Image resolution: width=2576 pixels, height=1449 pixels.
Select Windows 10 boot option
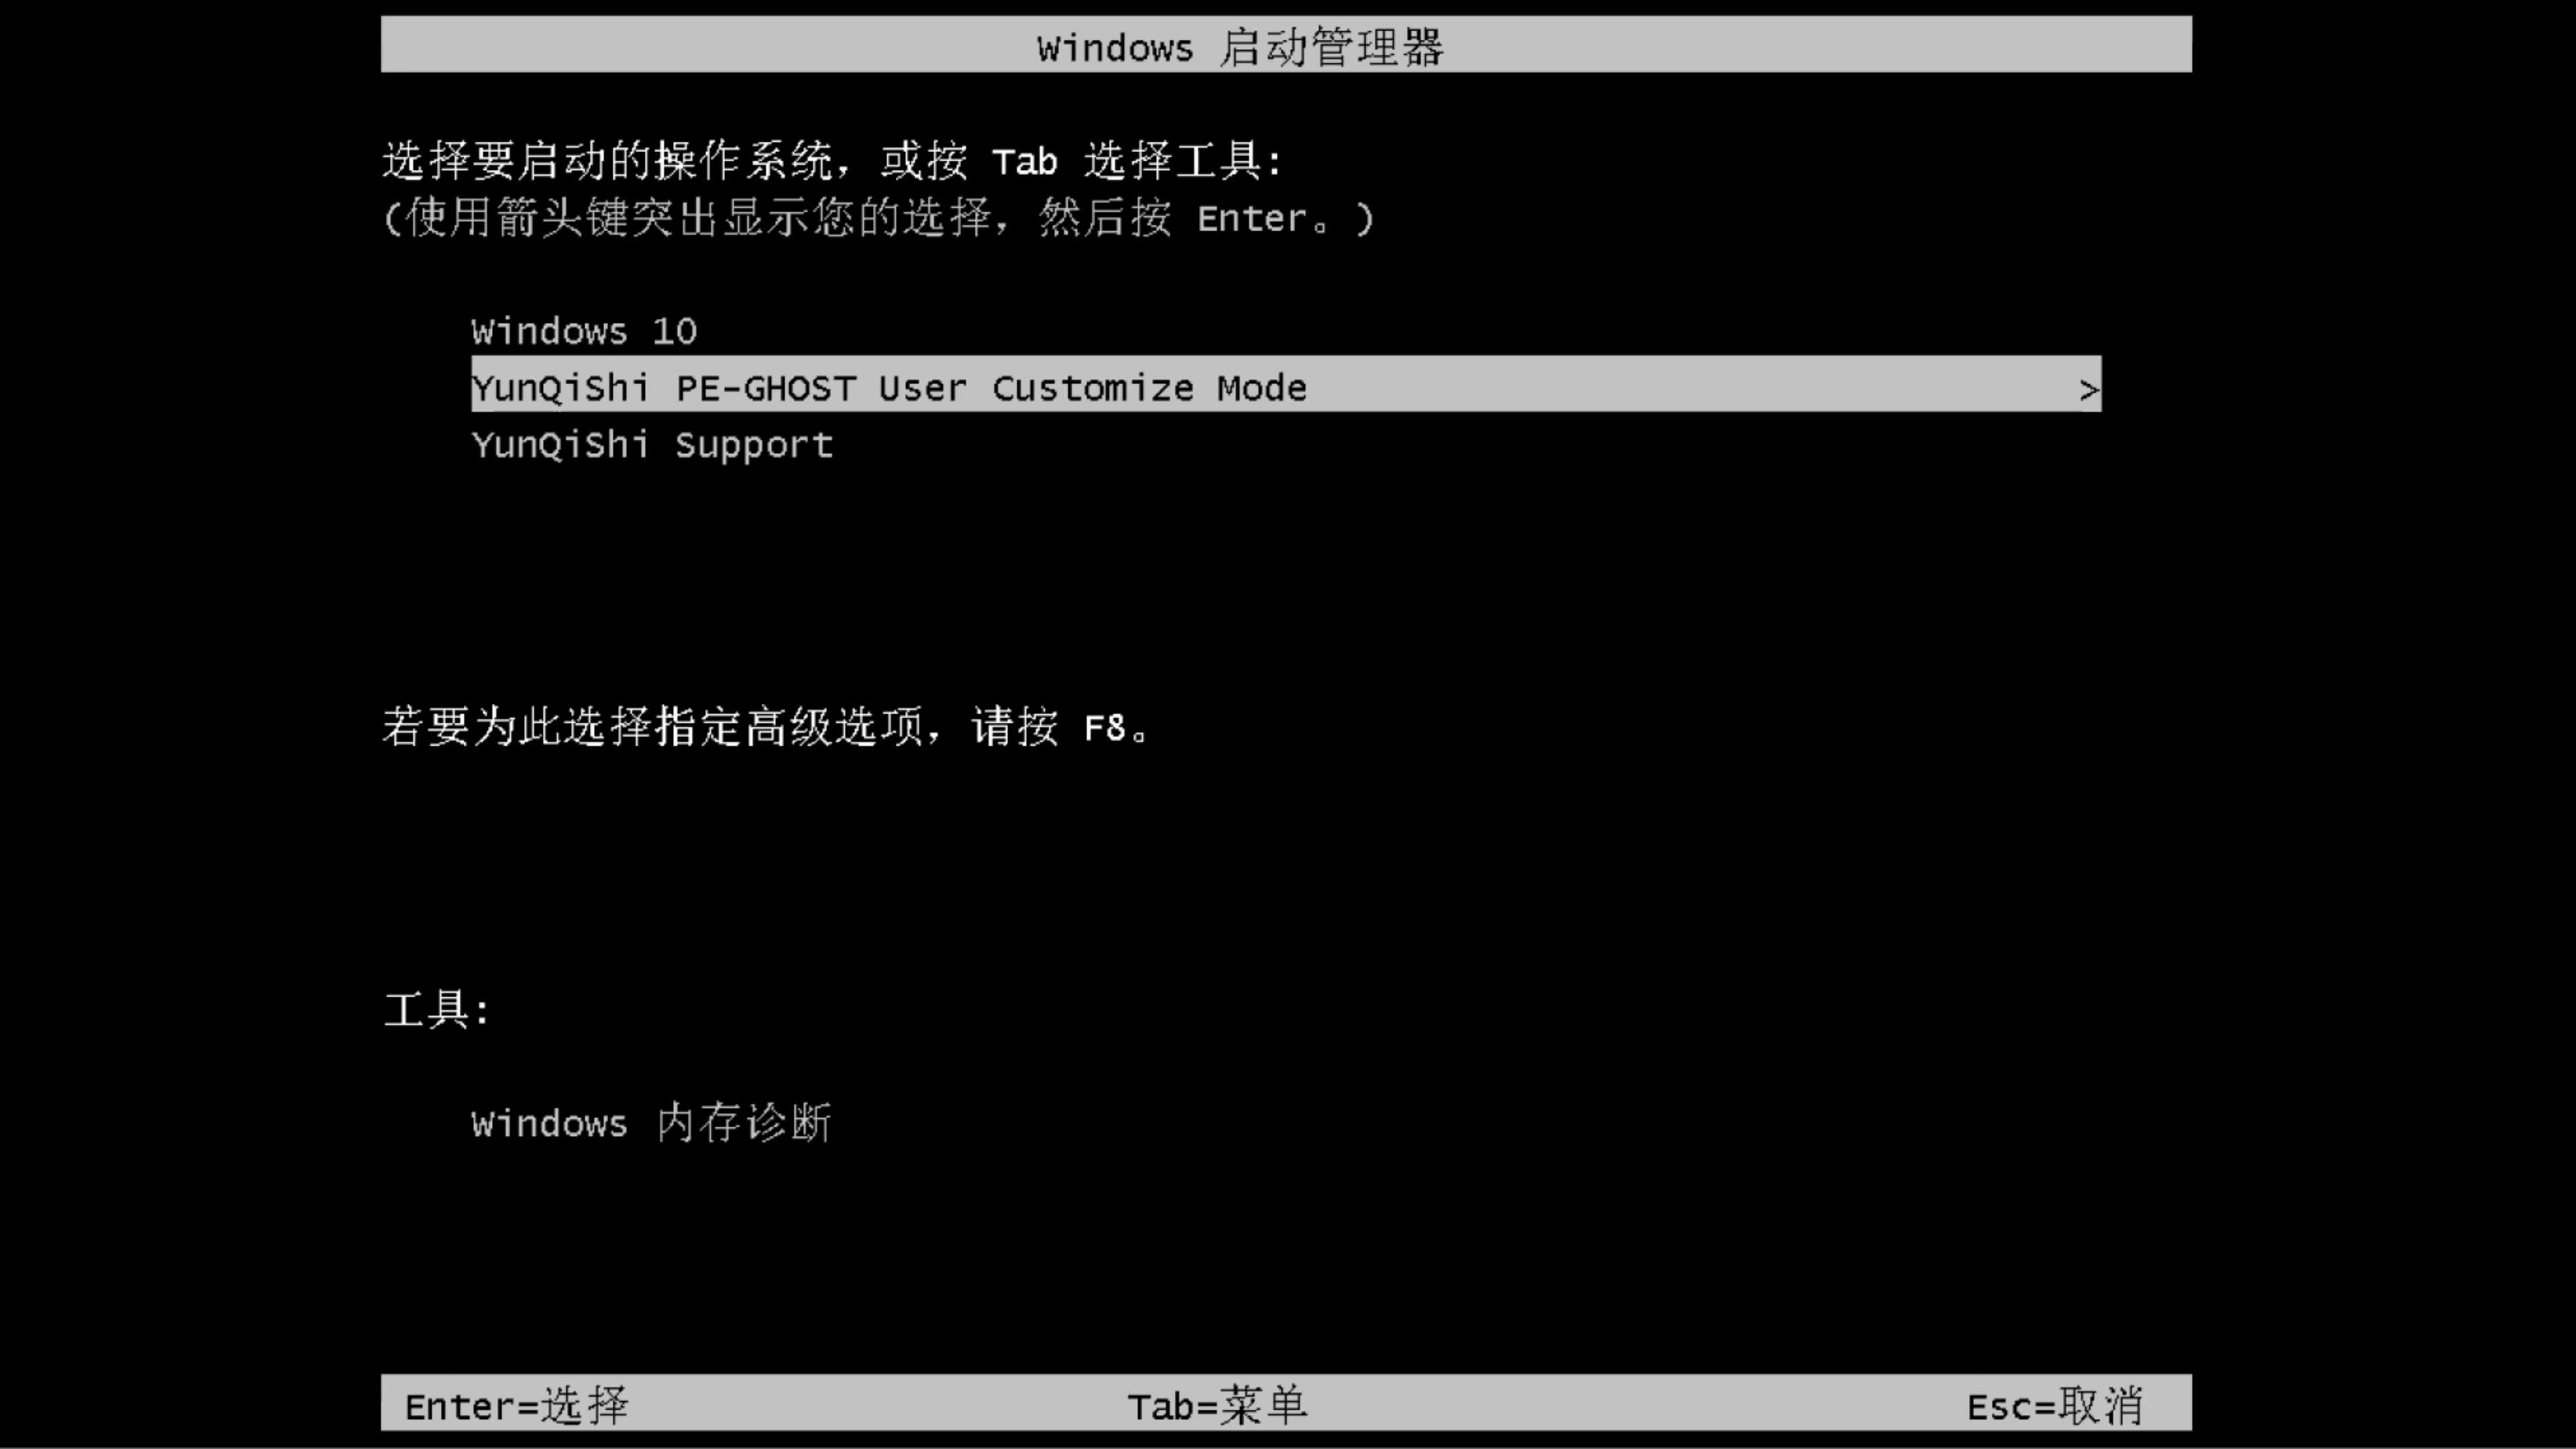584,331
